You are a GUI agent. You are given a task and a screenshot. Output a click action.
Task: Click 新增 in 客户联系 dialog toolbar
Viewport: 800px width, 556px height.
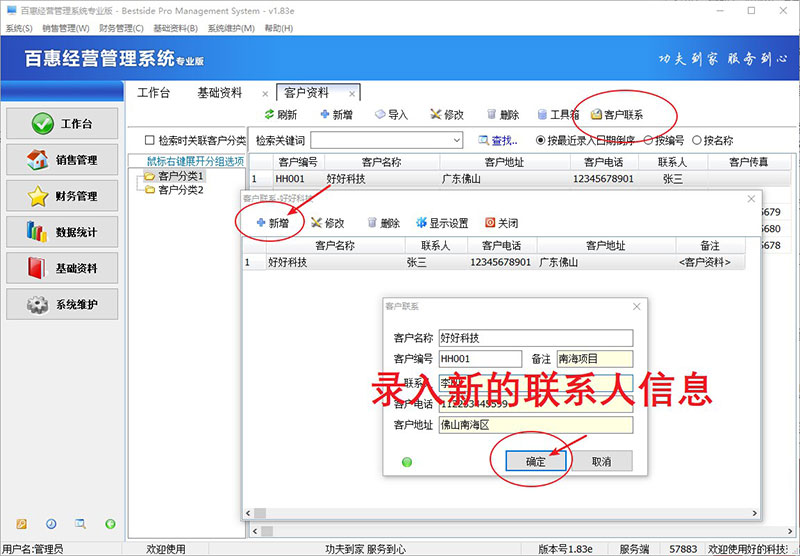[272, 223]
